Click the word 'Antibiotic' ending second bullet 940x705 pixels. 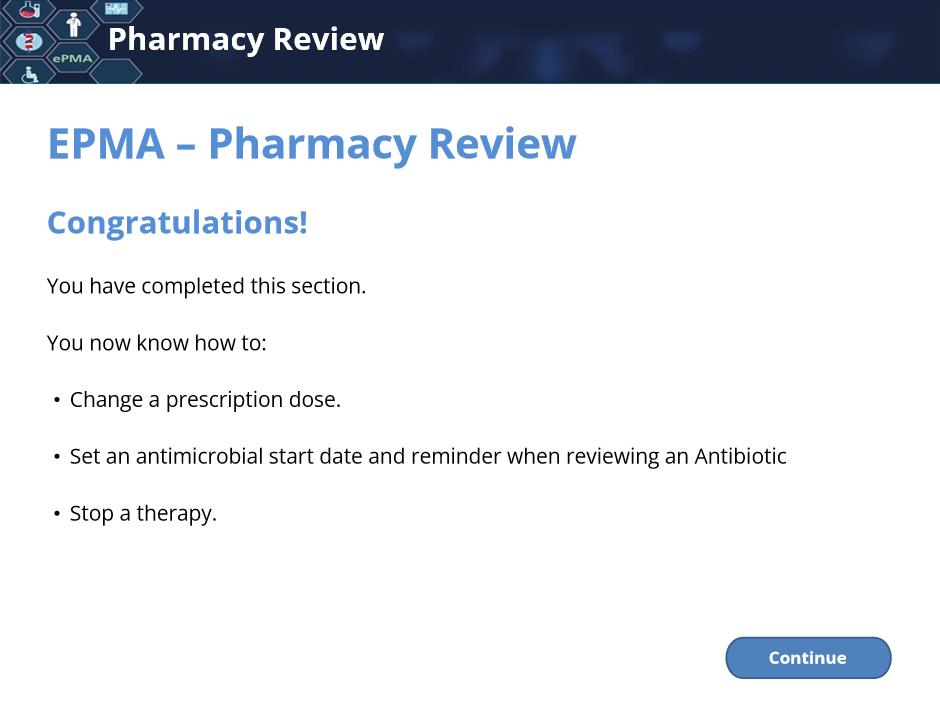(740, 457)
